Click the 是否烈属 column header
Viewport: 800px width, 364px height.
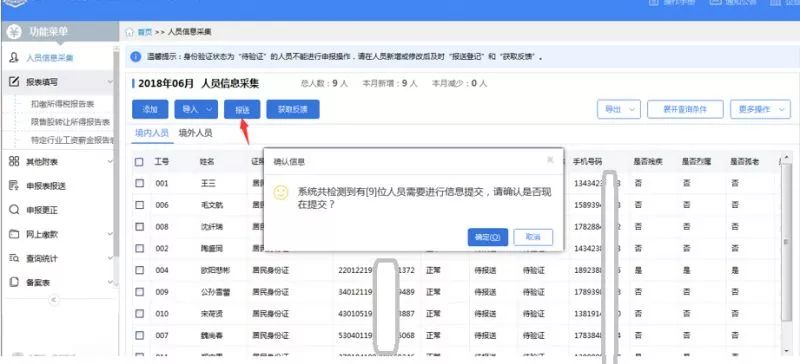[x=696, y=162]
